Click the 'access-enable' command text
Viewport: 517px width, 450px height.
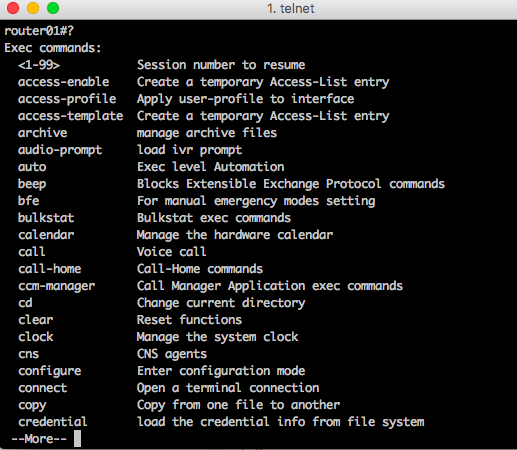(x=64, y=82)
